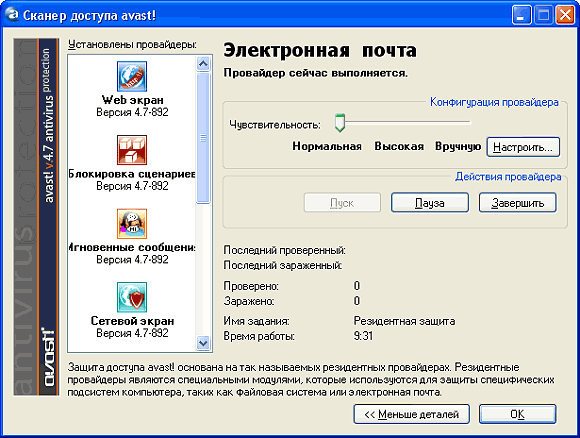Image resolution: width=580 pixels, height=438 pixels.
Task: Minimize the Сканер доступа avast! window
Action: pyautogui.click(x=522, y=15)
